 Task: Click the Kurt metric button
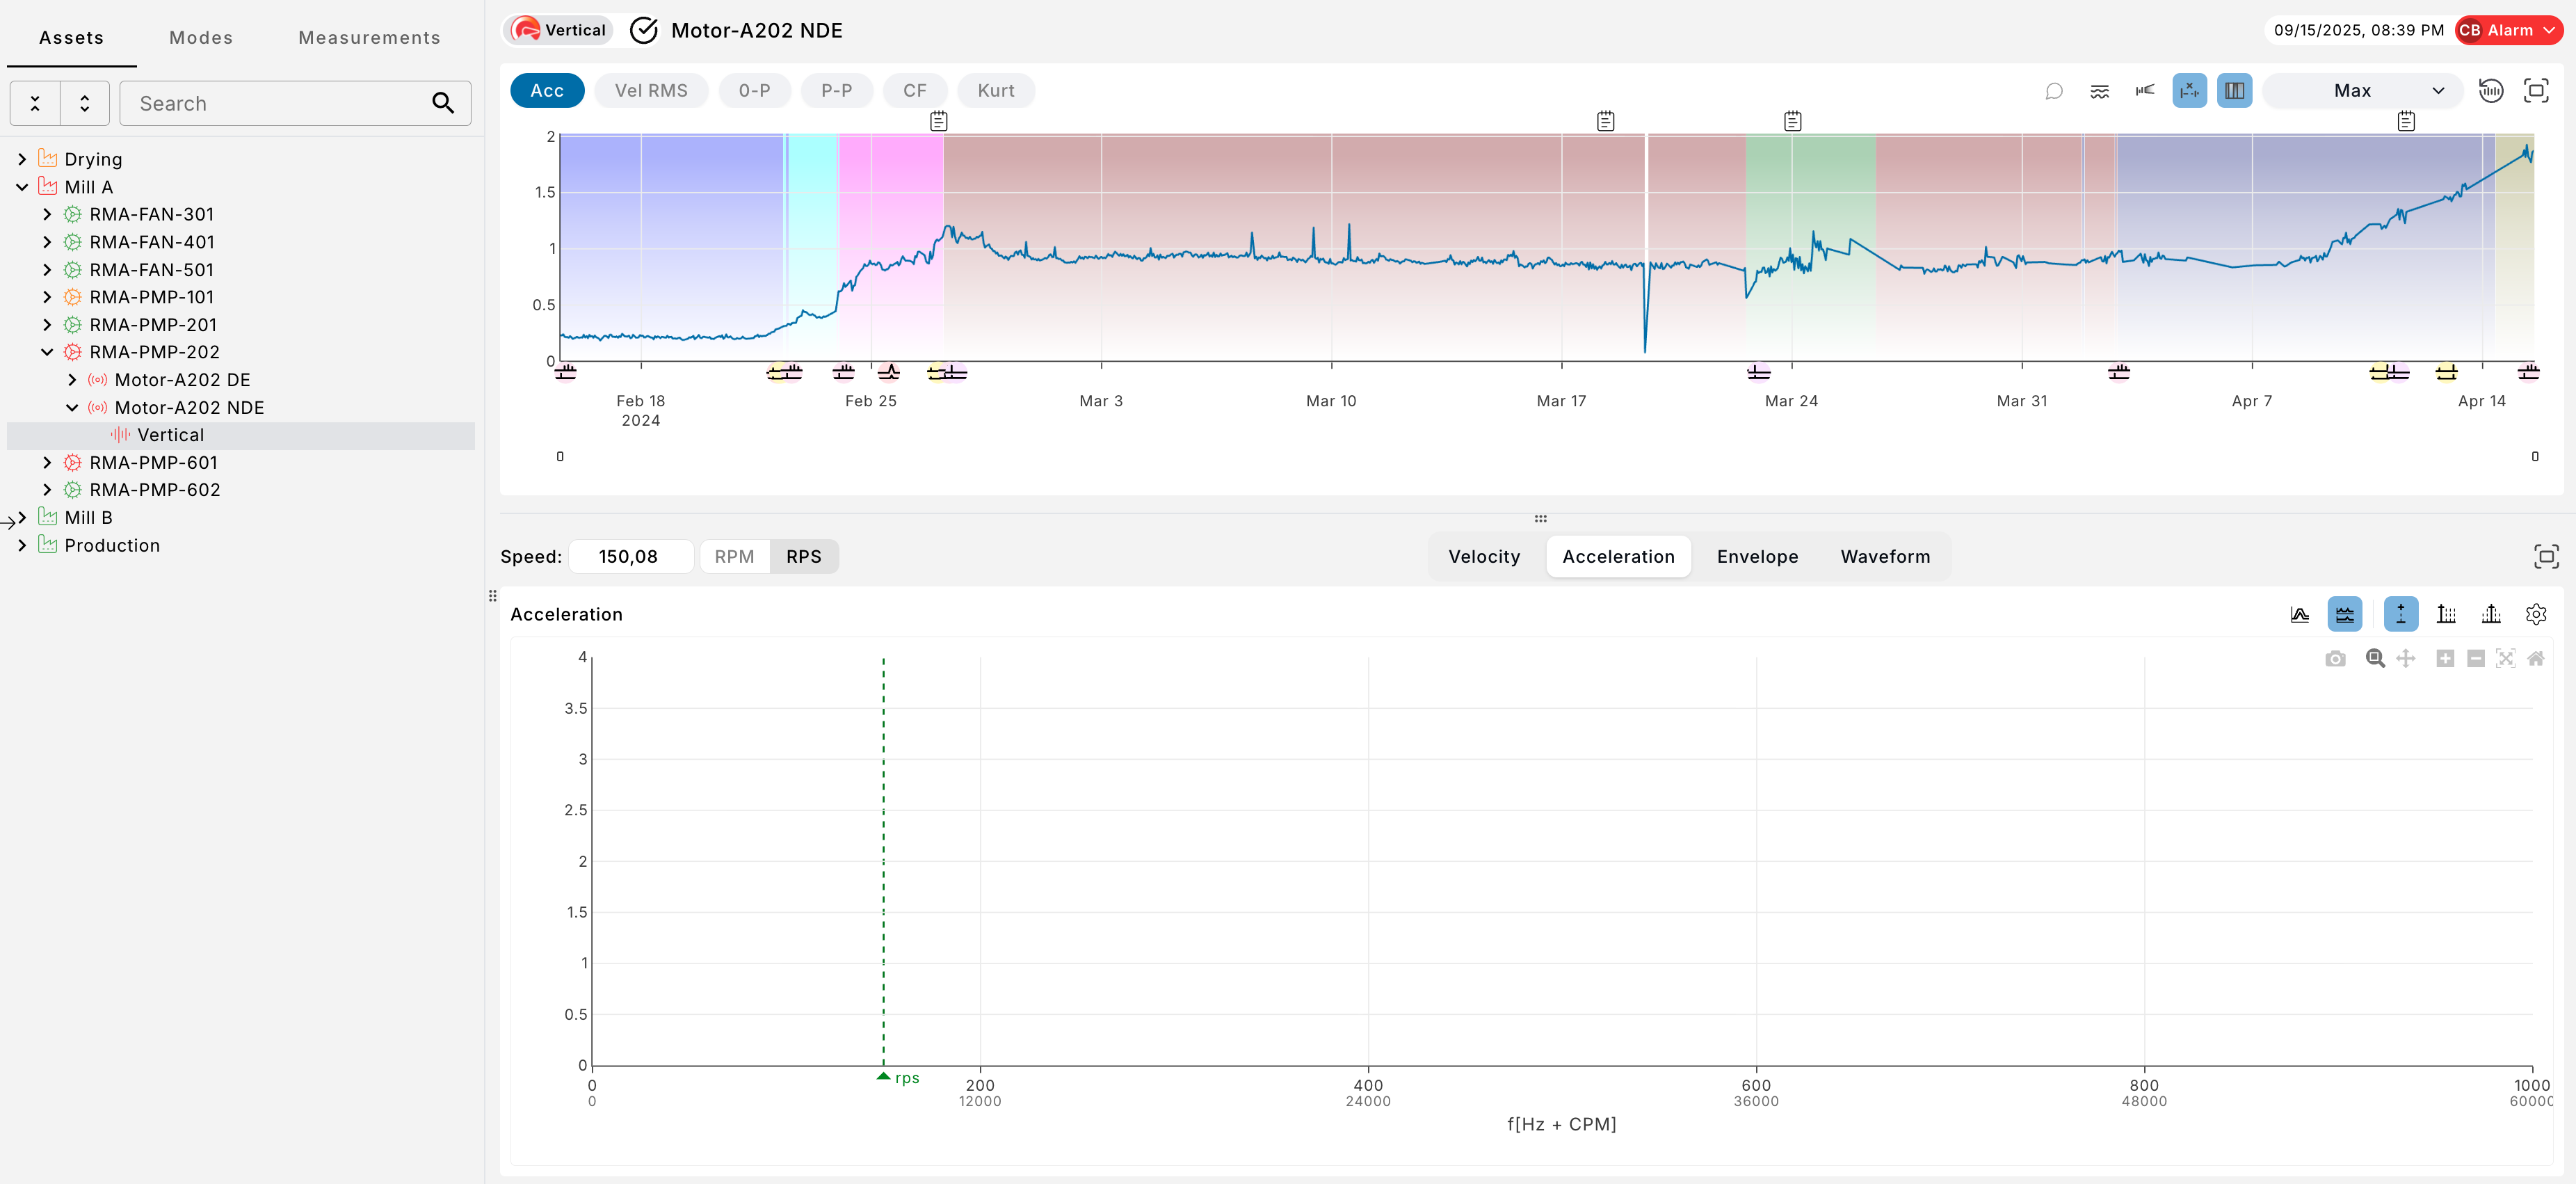[995, 91]
